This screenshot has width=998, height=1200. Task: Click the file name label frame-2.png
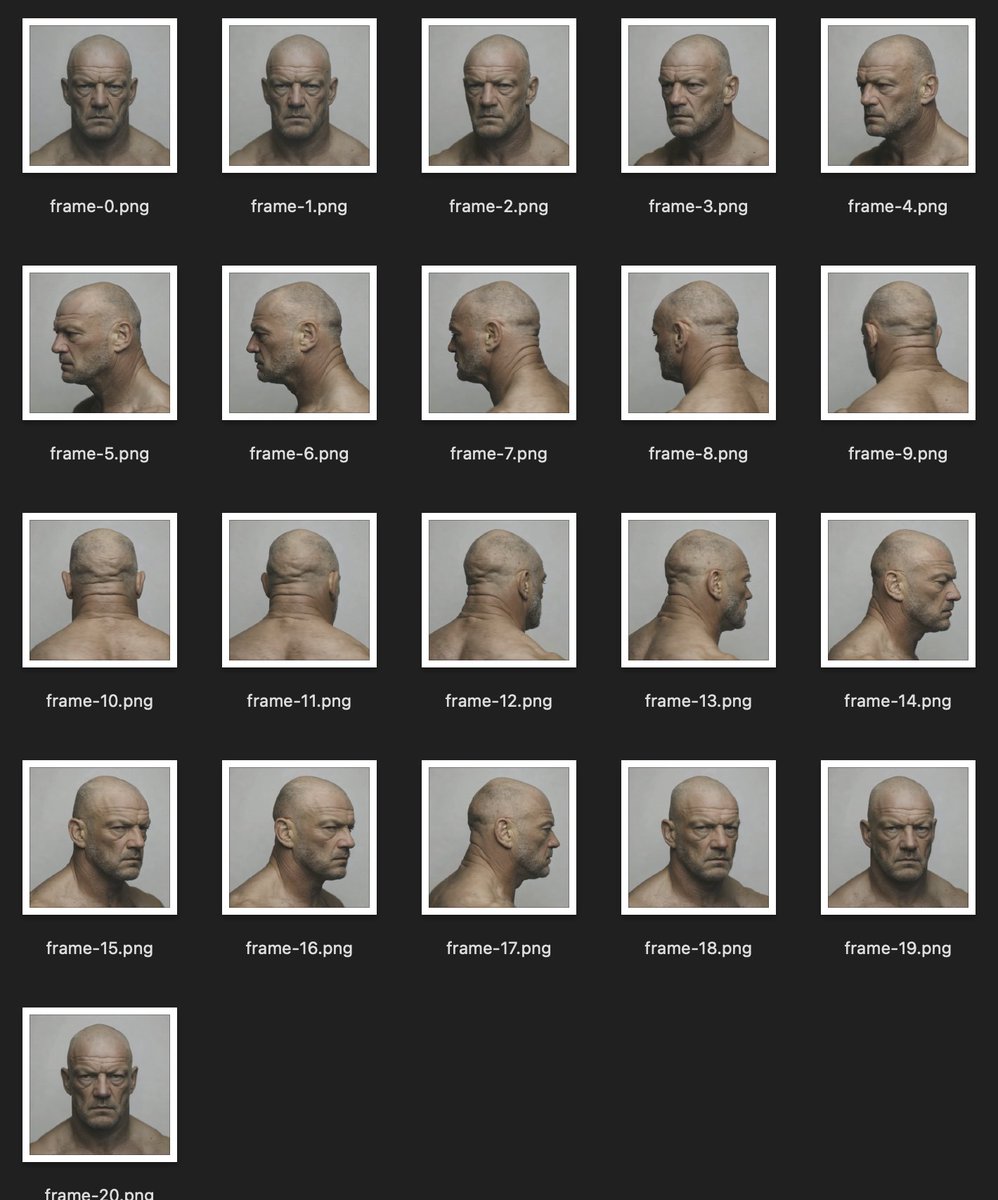499,207
